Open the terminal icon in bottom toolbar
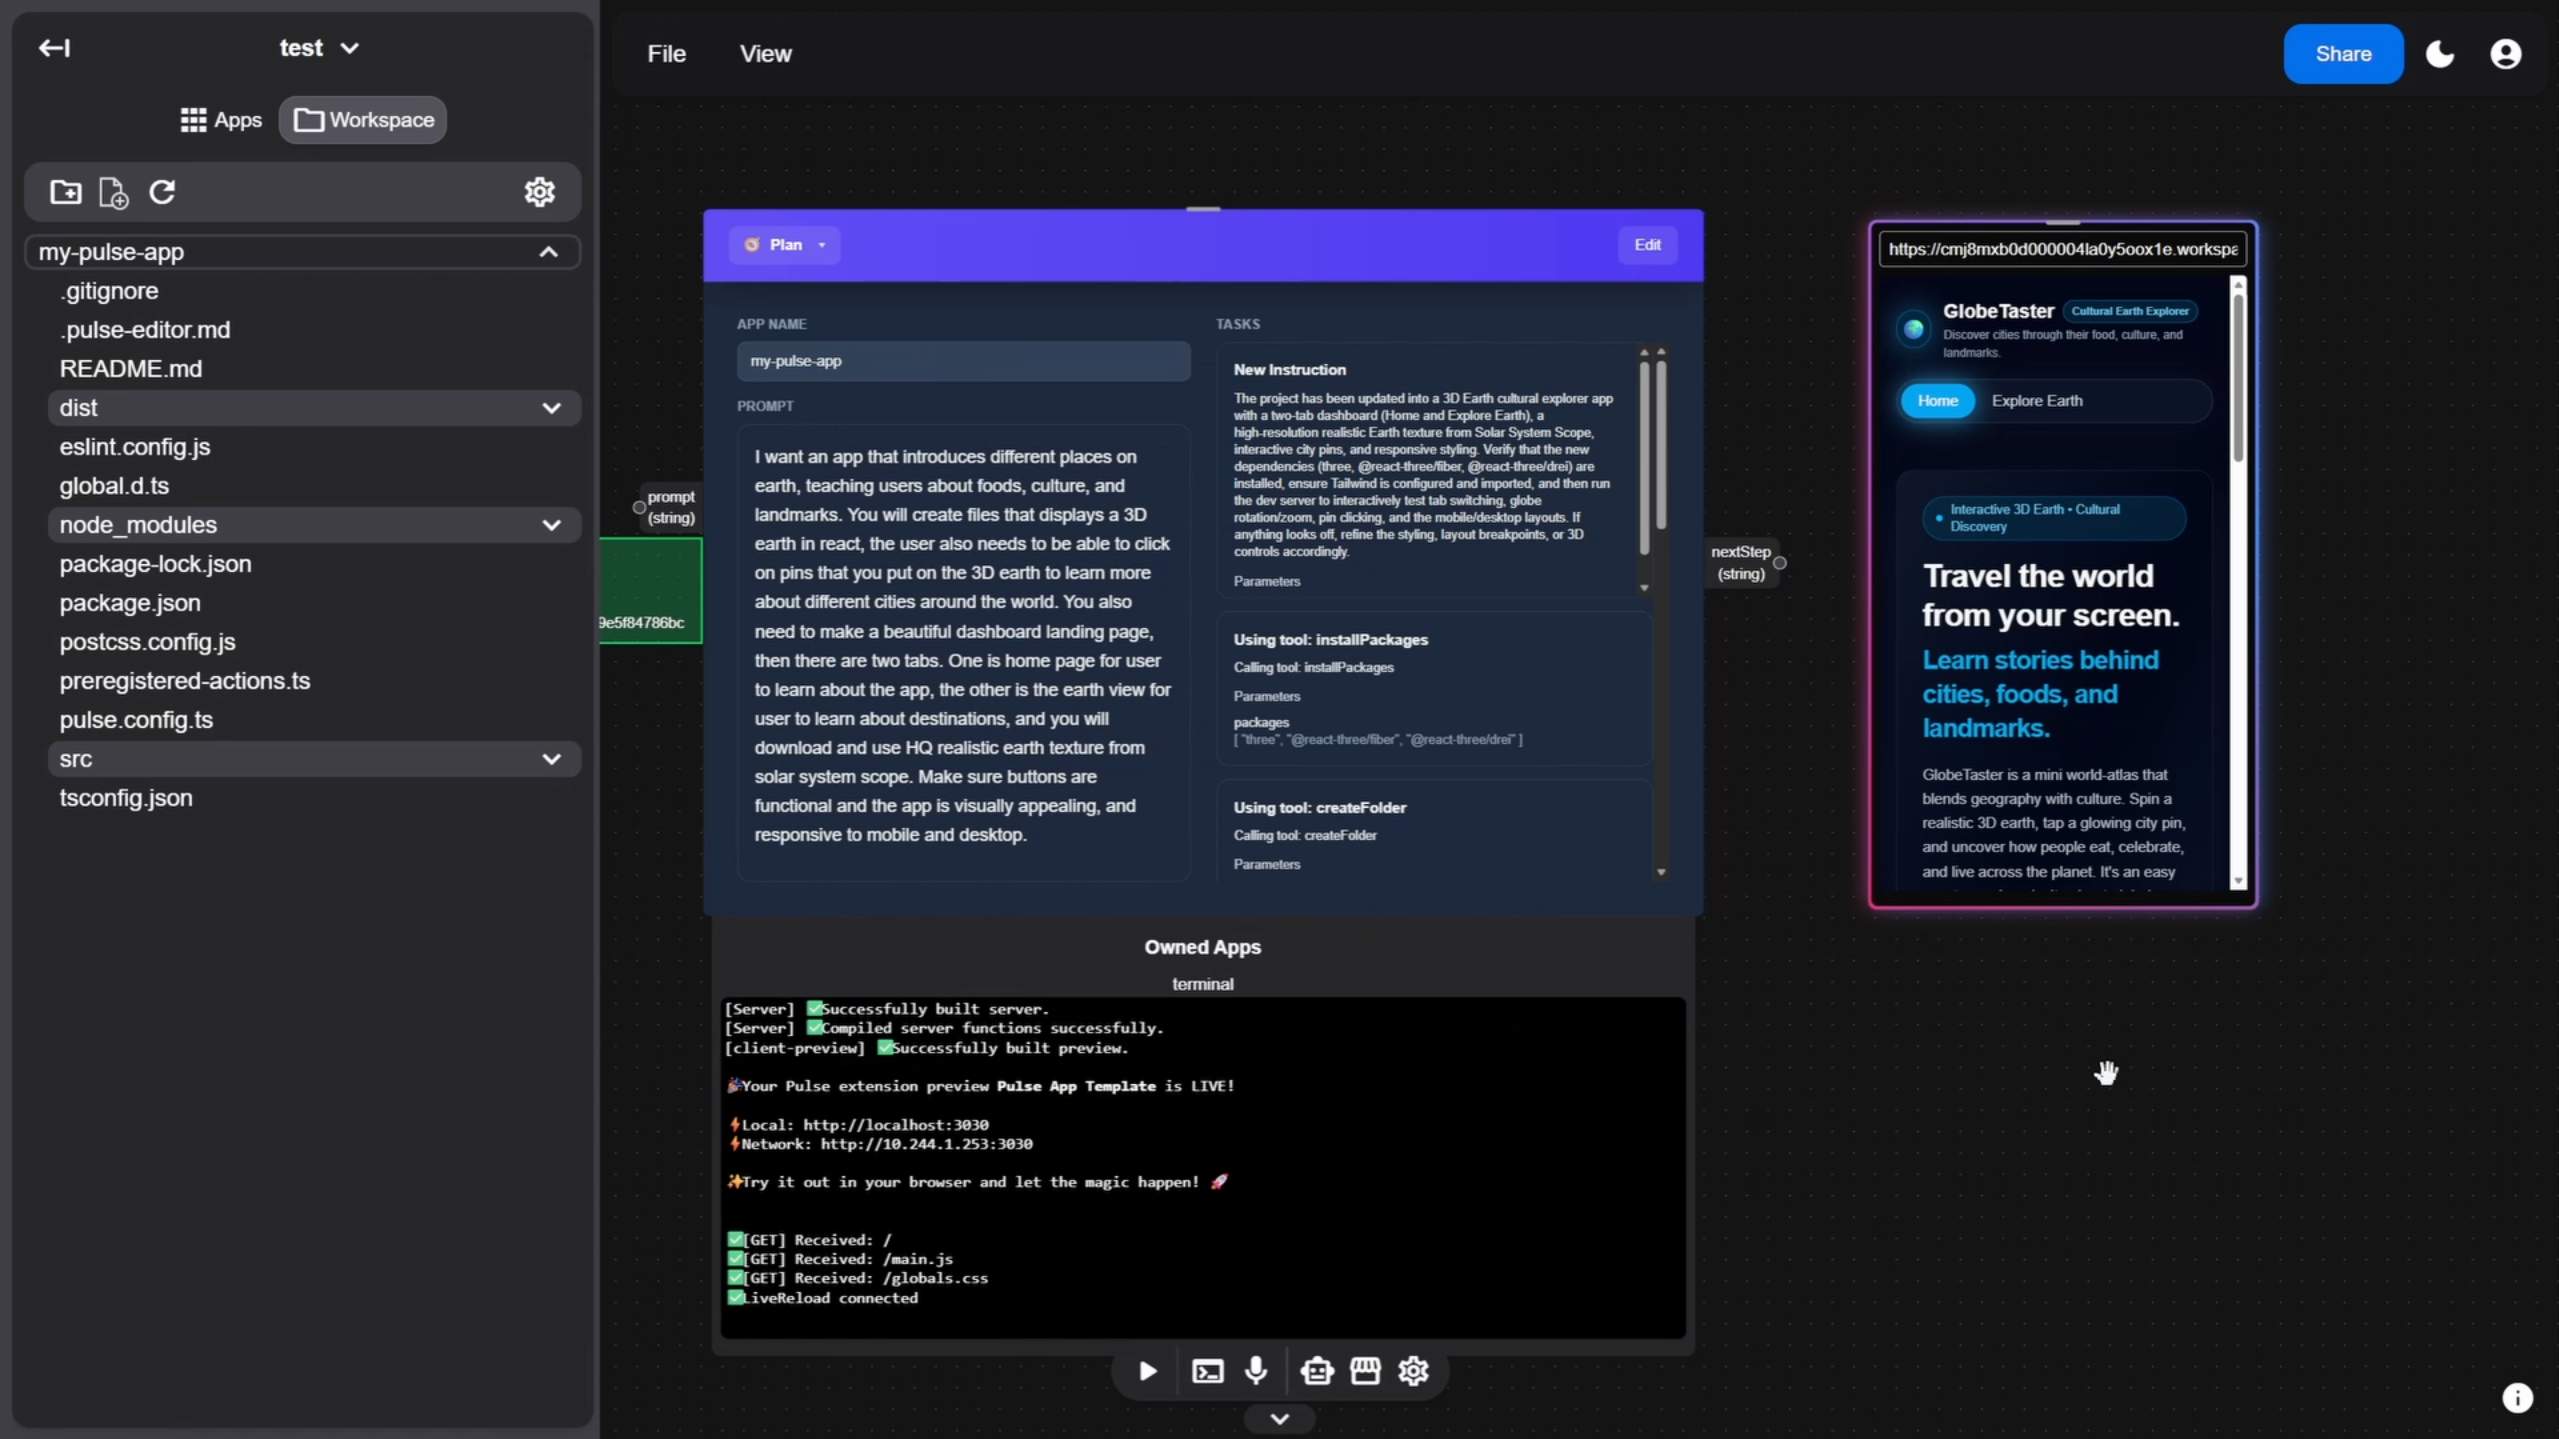Image resolution: width=2559 pixels, height=1439 pixels. click(1206, 1371)
